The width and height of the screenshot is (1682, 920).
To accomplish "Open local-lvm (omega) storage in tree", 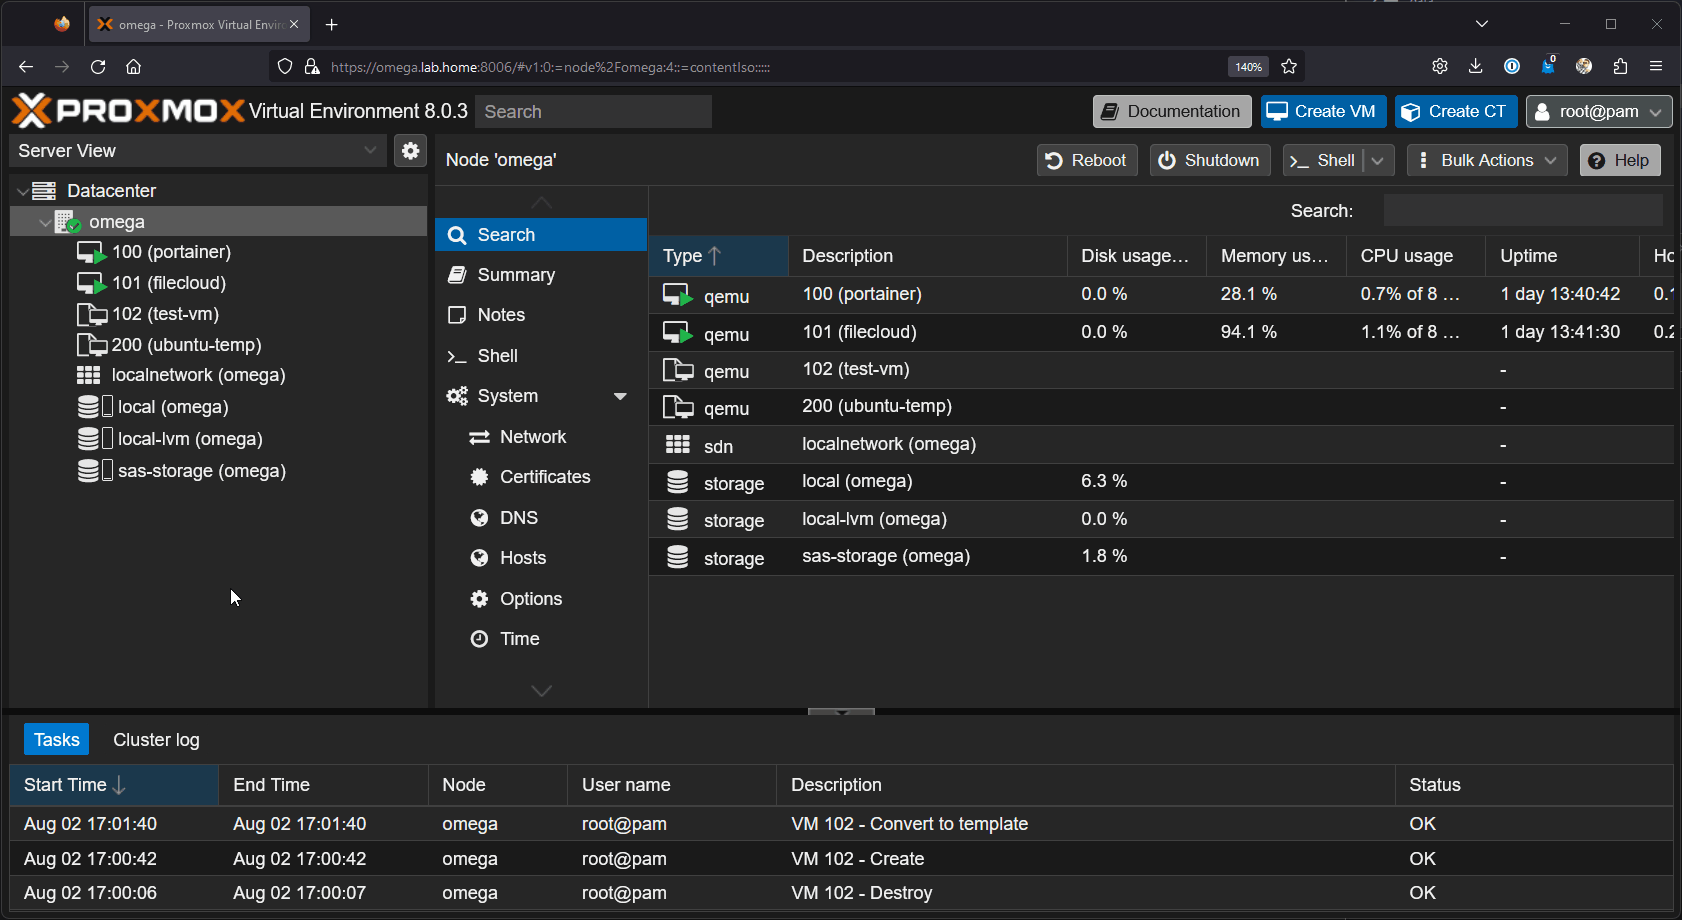I will pos(190,439).
